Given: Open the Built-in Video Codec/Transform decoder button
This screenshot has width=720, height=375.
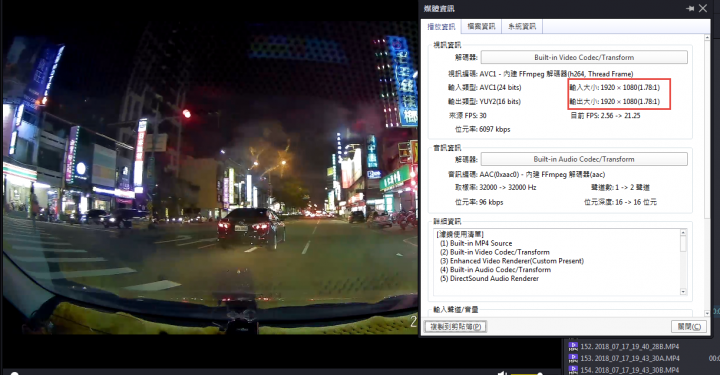Looking at the screenshot, I should pyautogui.click(x=584, y=57).
